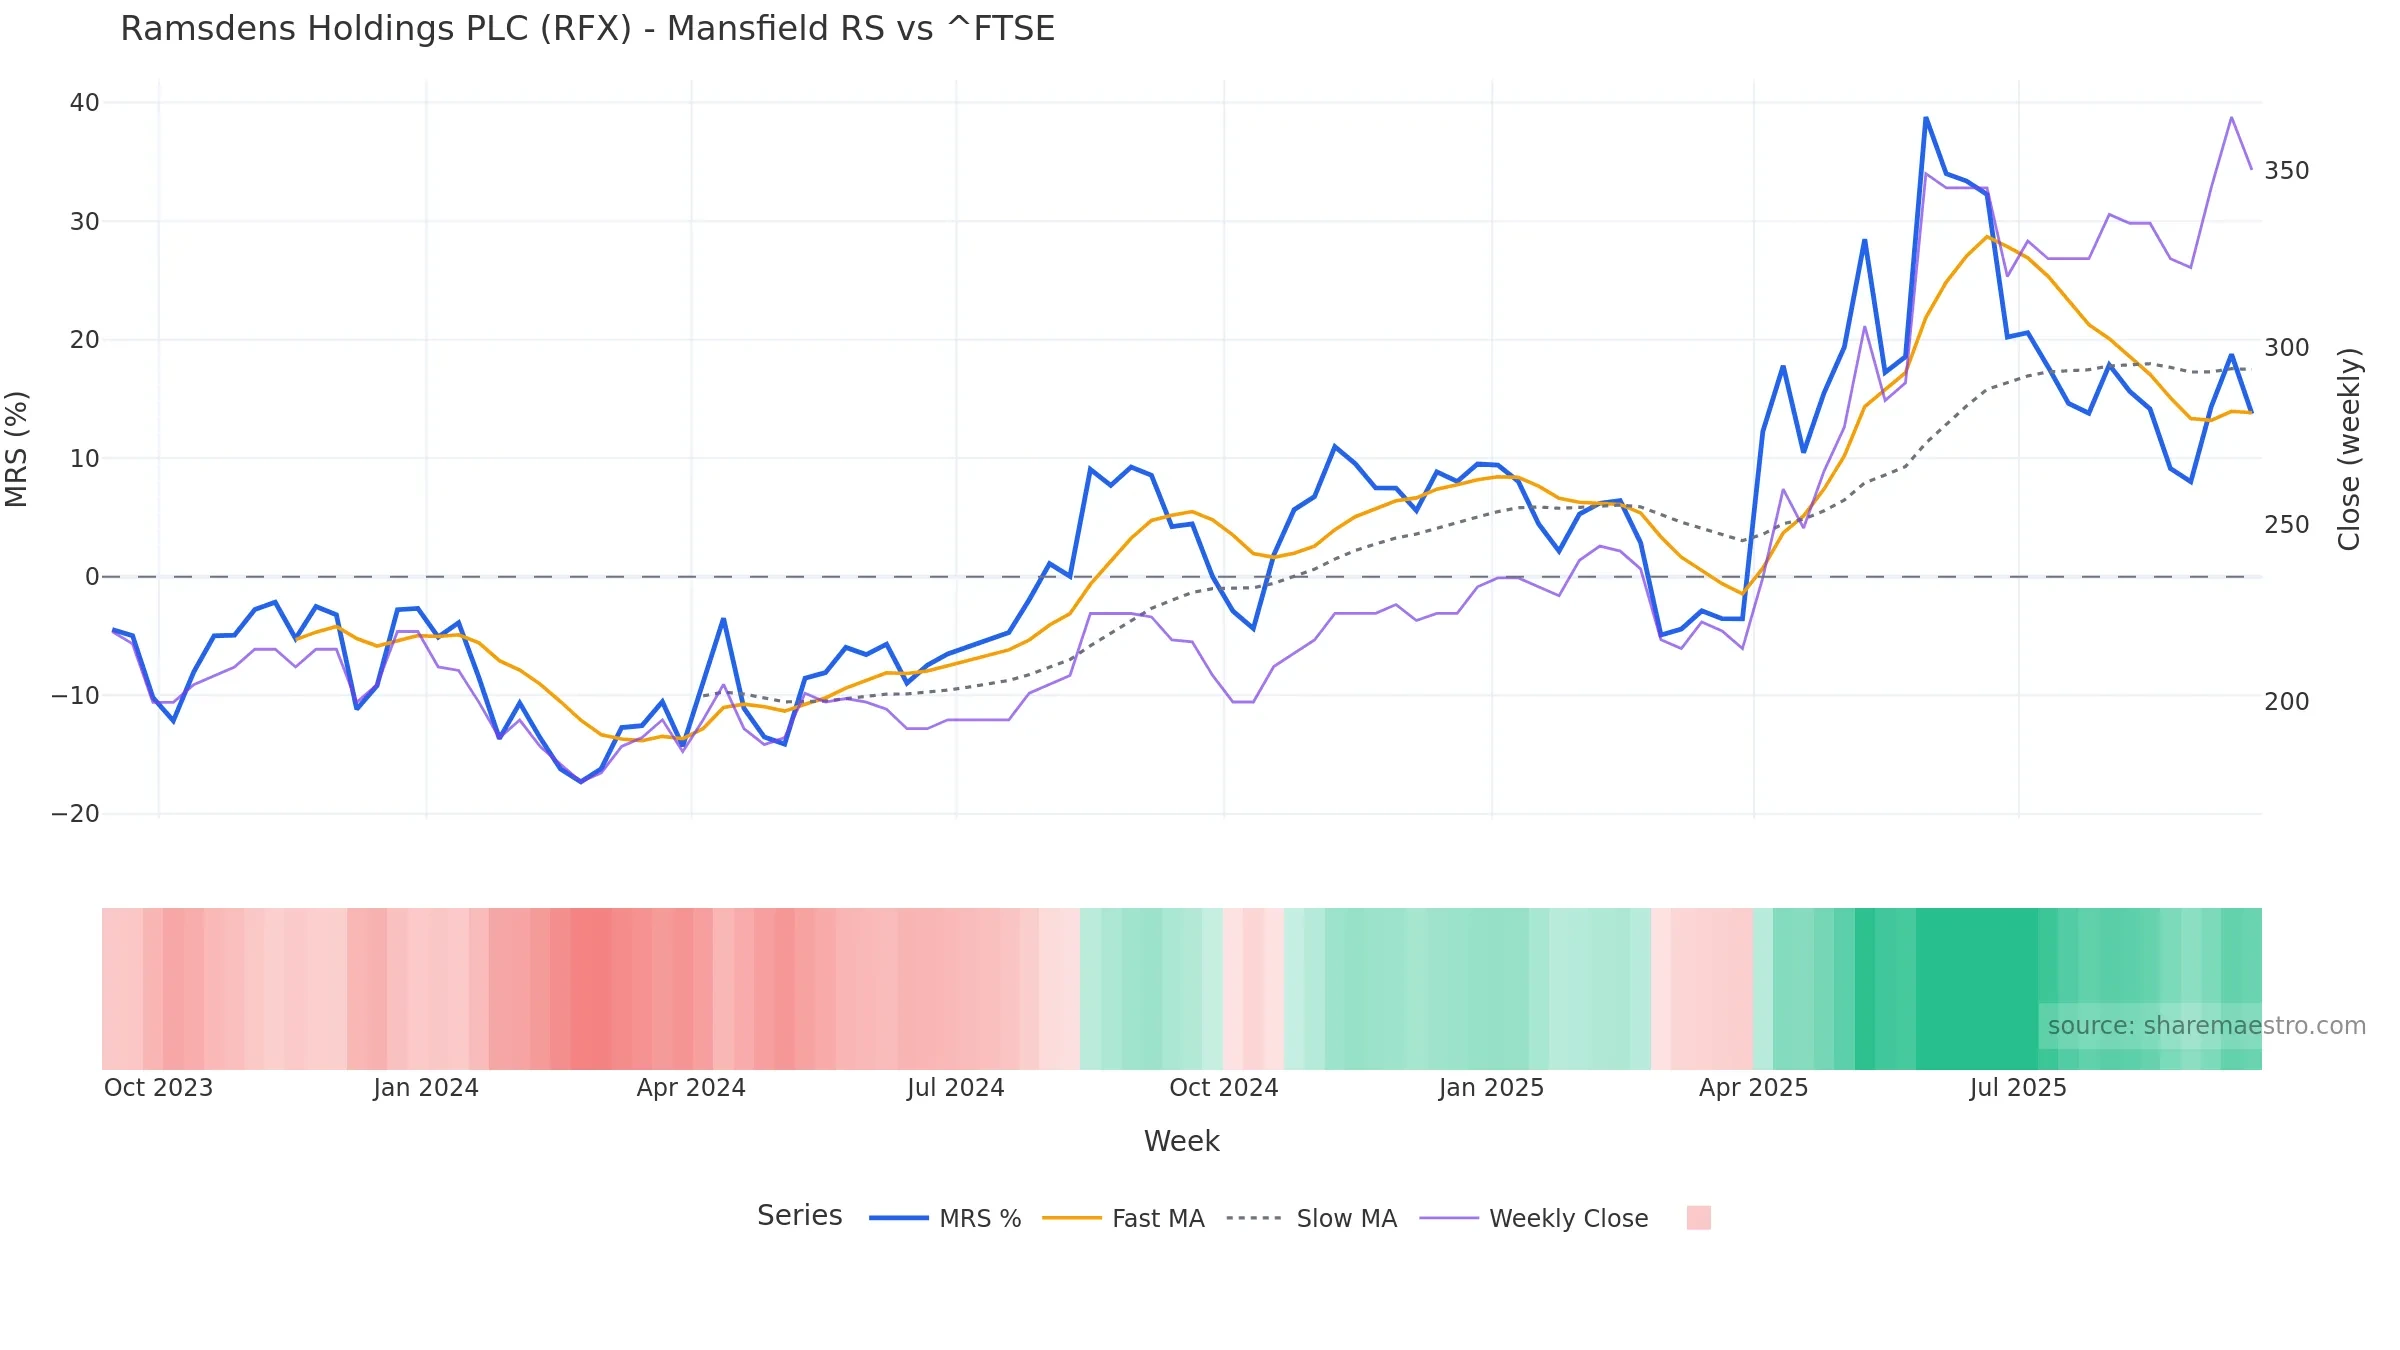Click the Weekly Close peak at far right

pyautogui.click(x=2231, y=118)
